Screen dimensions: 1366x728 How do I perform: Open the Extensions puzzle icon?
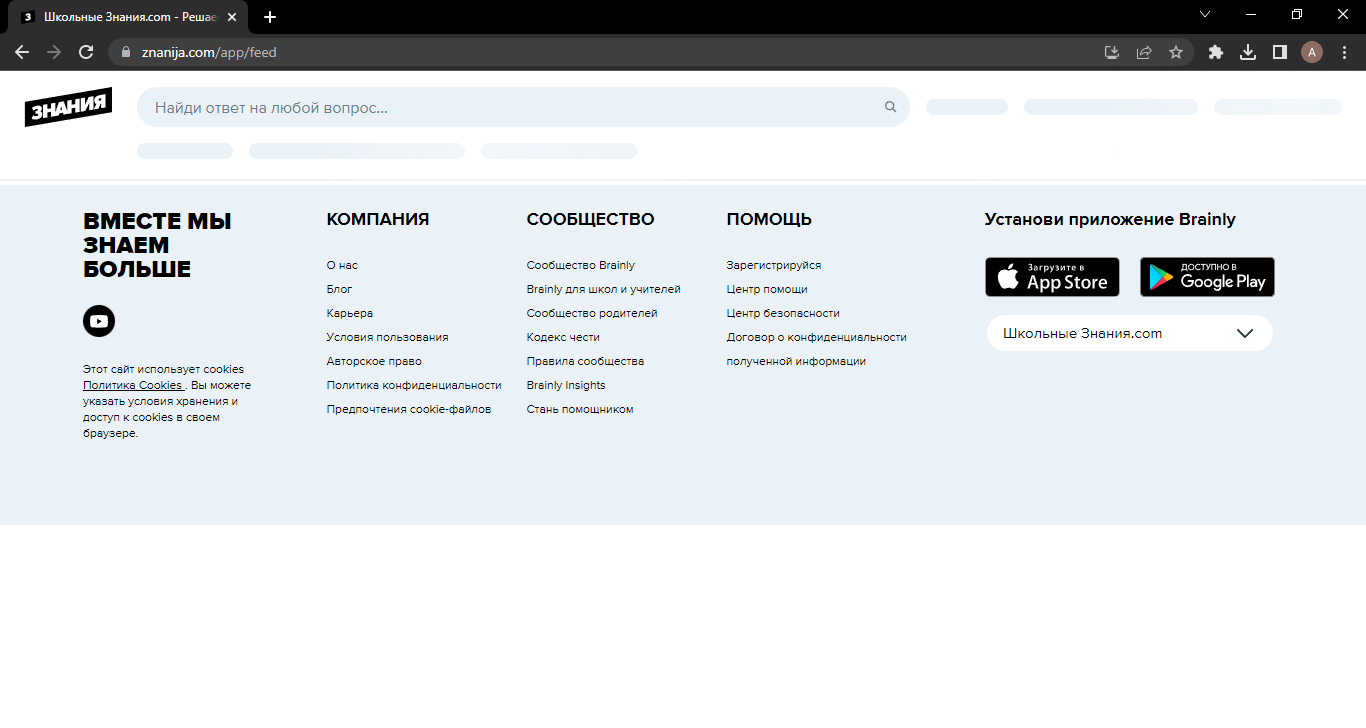[x=1216, y=52]
